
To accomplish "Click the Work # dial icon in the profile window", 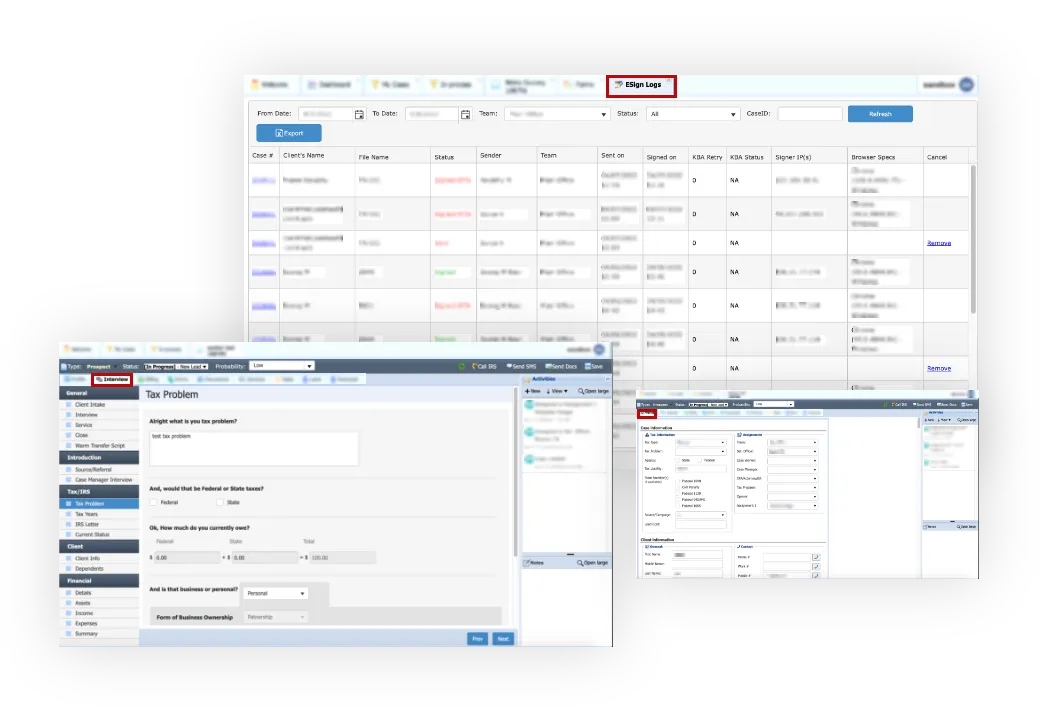I will click(x=816, y=566).
